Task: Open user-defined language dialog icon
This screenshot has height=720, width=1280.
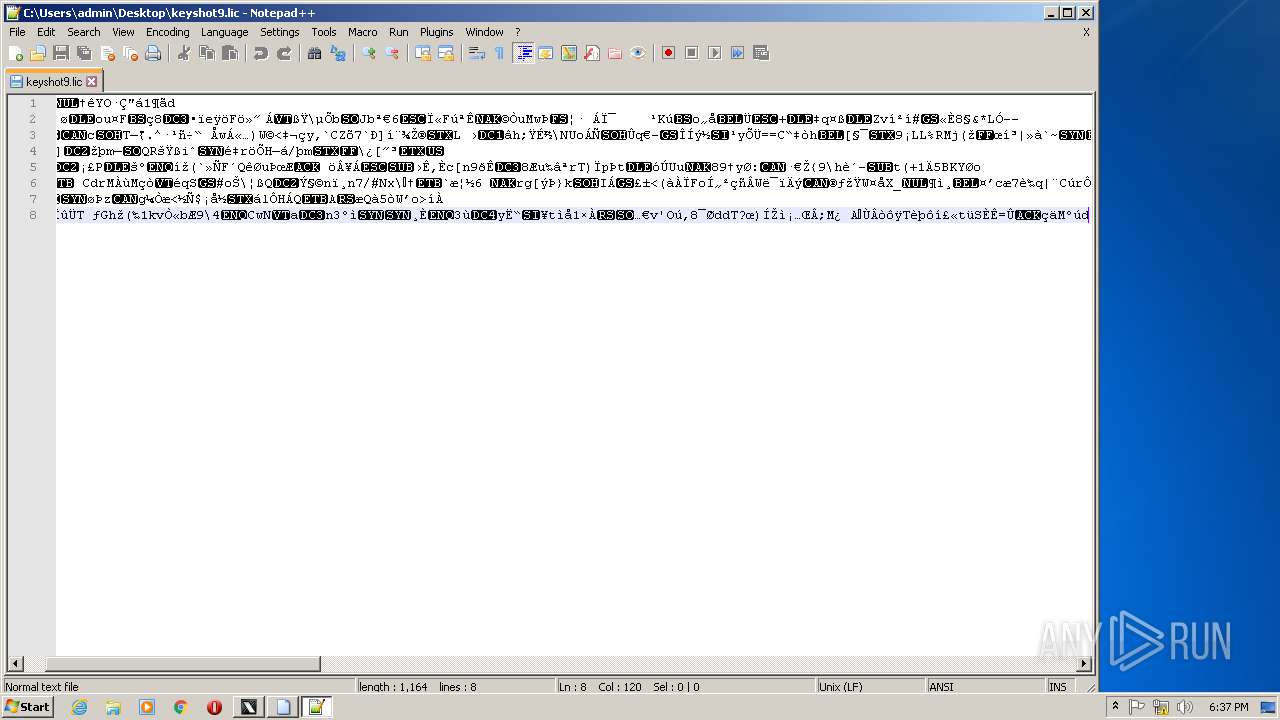Action: (546, 53)
